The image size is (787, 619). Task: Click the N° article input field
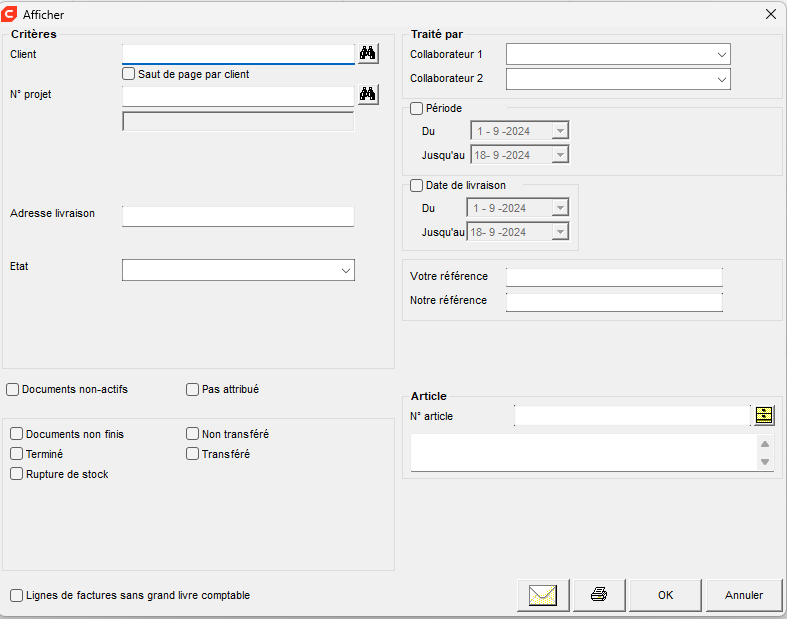tap(632, 416)
